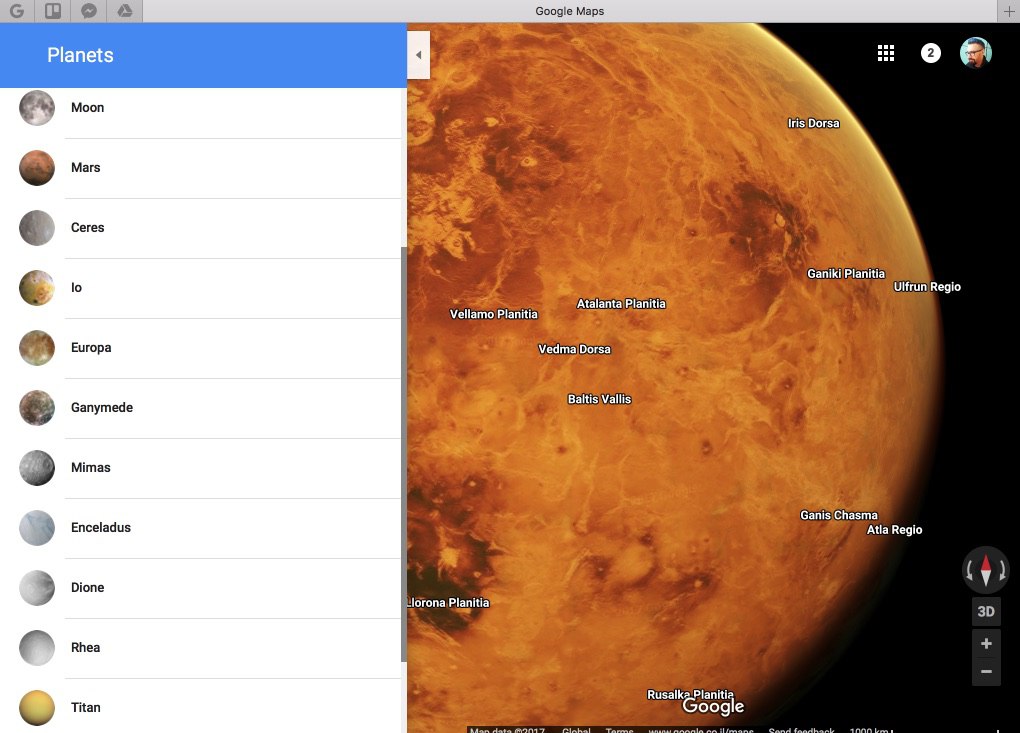
Task: Zoom out with the minus button
Action: (986, 671)
